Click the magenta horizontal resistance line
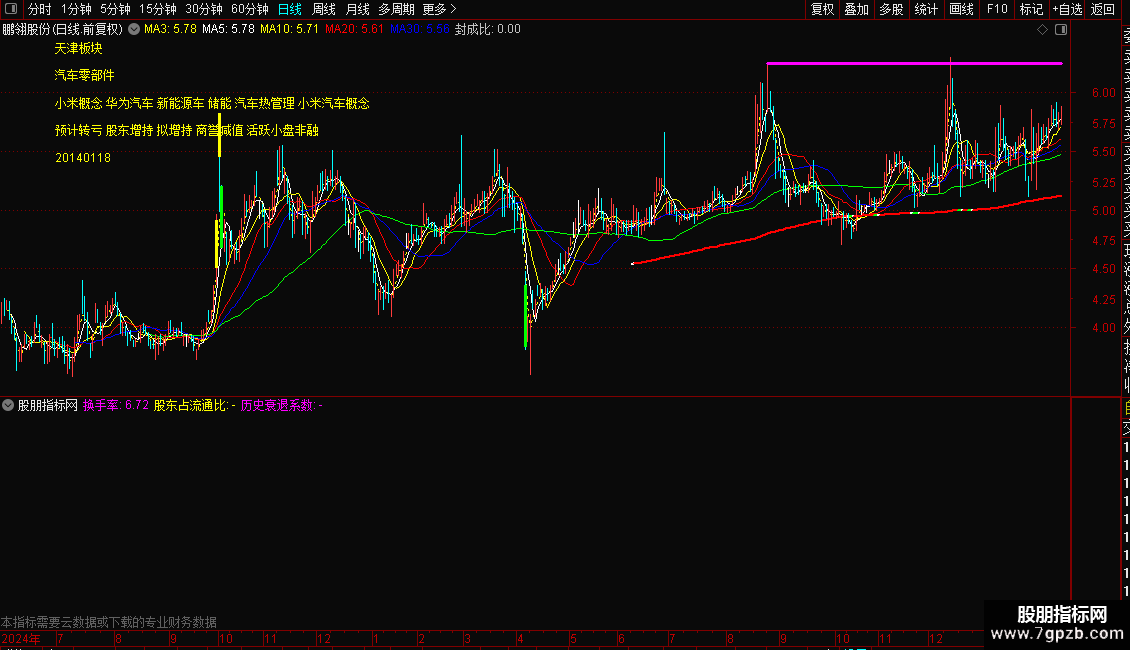The width and height of the screenshot is (1130, 650). [915, 63]
